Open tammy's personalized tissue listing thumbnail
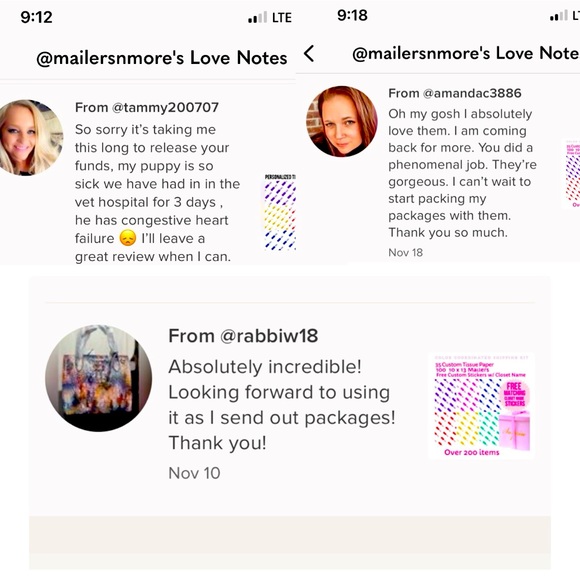The image size is (580, 580). (280, 212)
